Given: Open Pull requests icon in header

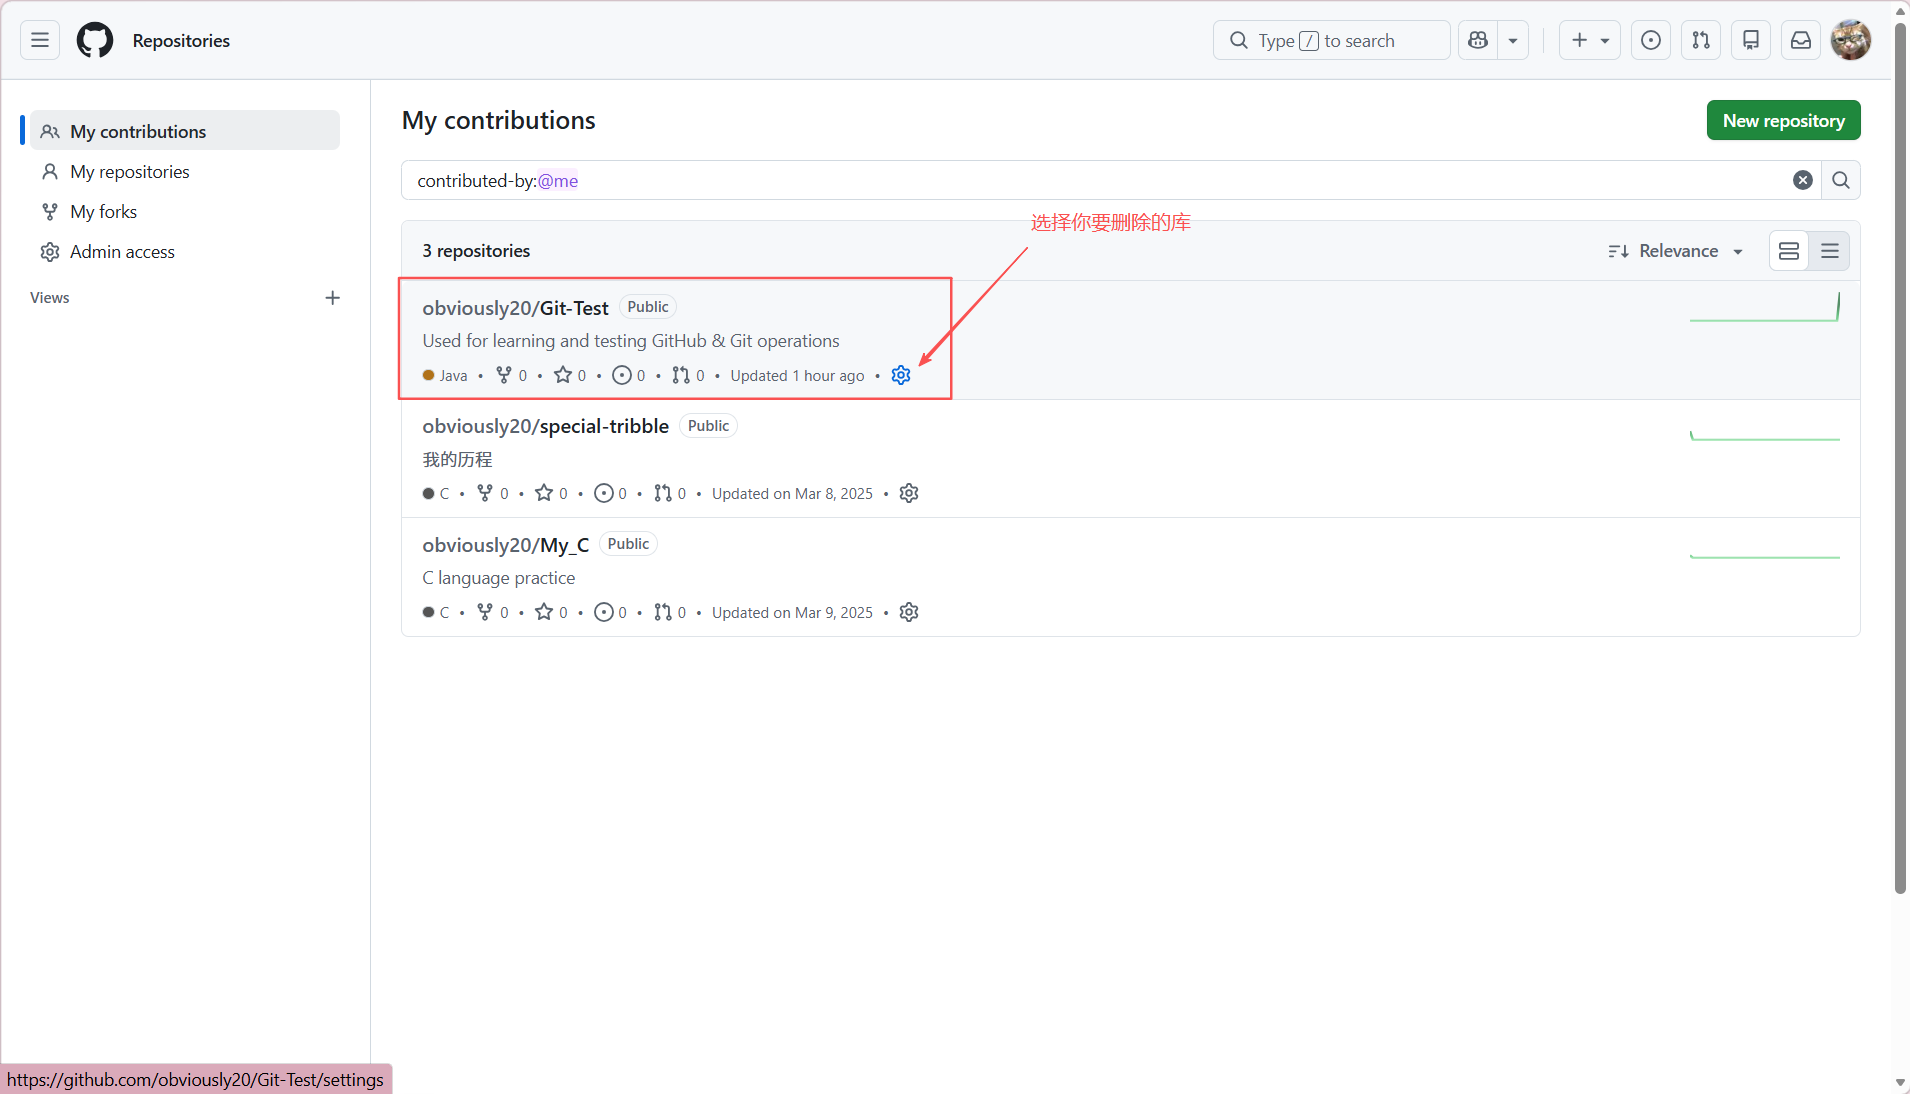Looking at the screenshot, I should pos(1701,40).
